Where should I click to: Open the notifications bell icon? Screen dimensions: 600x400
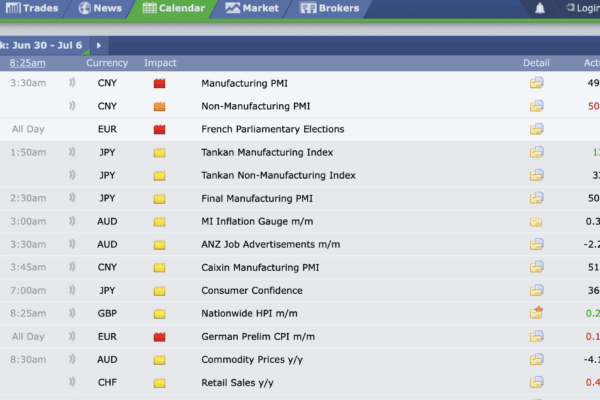540,8
